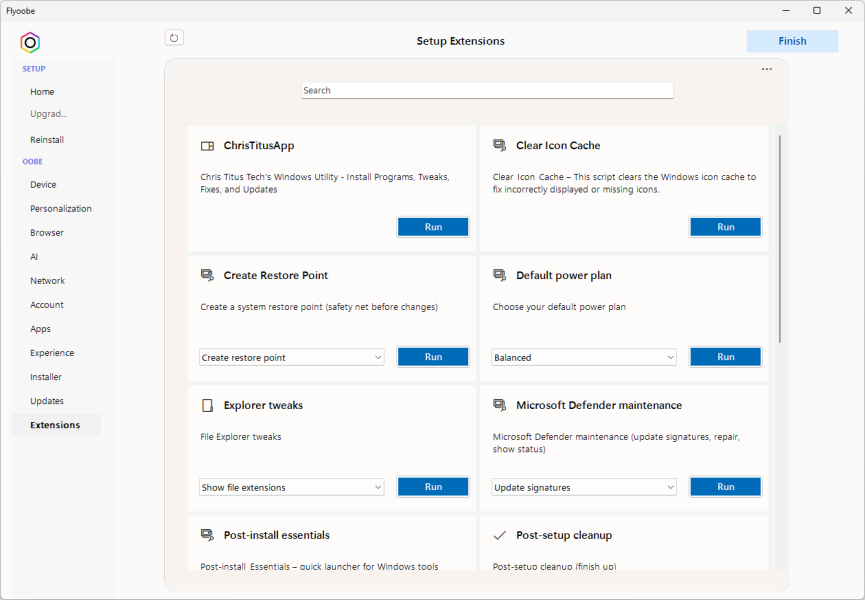
Task: Open the Update signatures dropdown
Action: point(584,487)
